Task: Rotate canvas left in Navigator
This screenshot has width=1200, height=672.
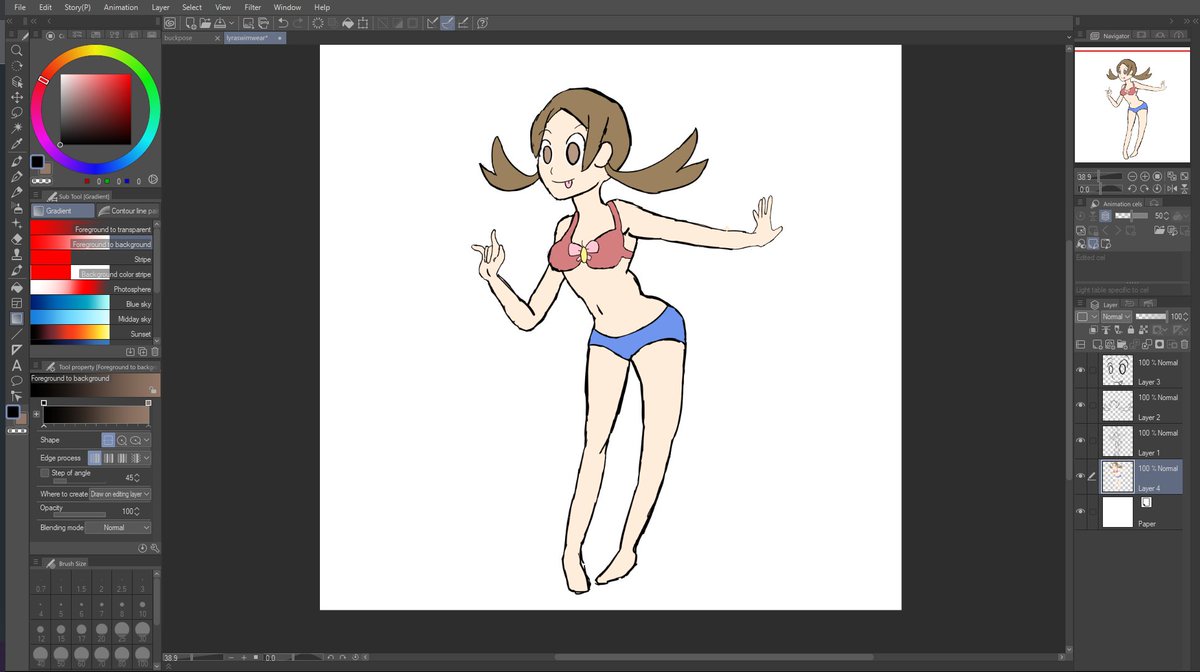Action: pos(1131,188)
